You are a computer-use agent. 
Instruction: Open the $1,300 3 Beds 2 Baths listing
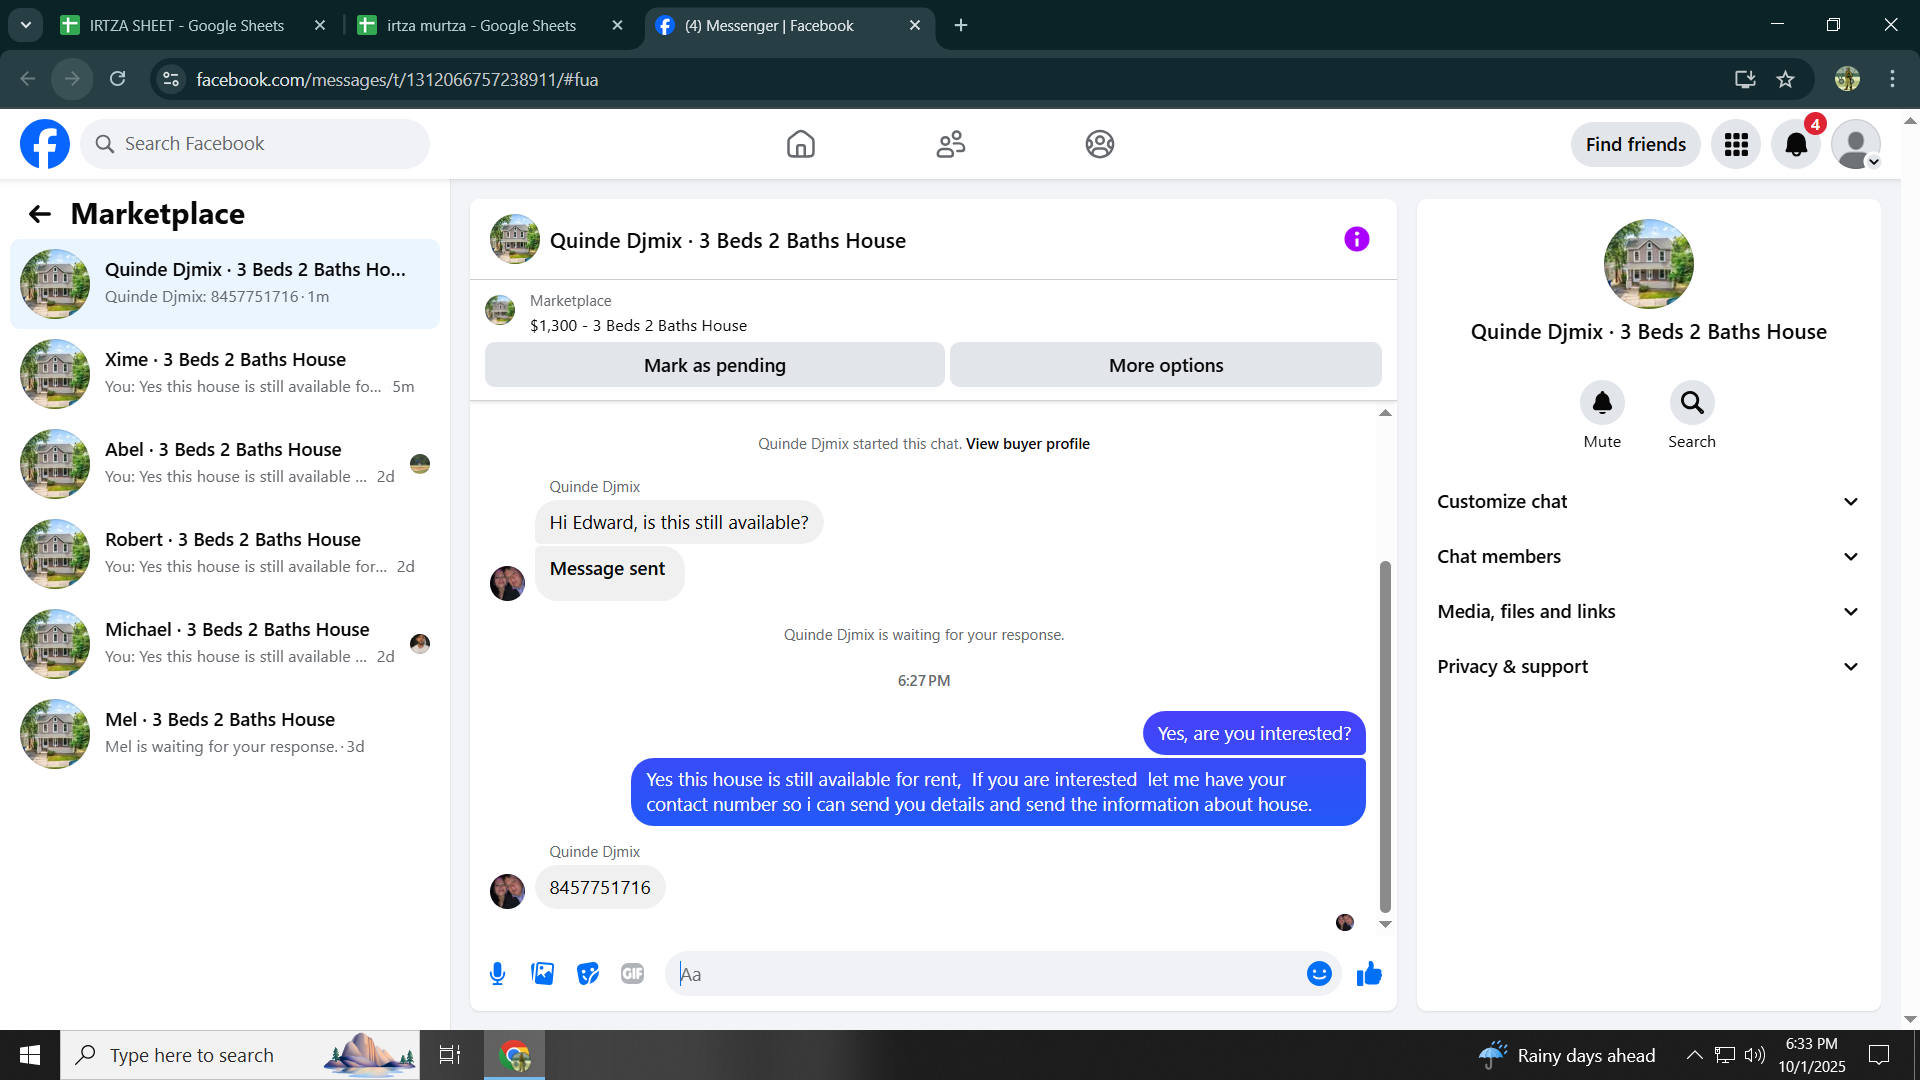point(638,326)
